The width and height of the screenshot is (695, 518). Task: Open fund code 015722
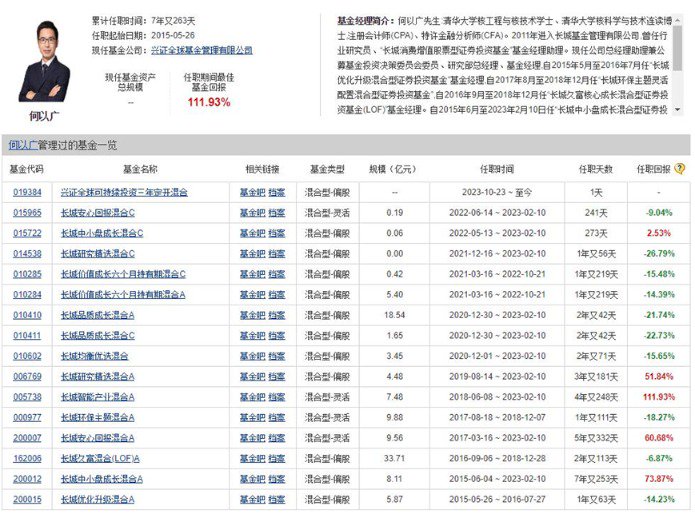pos(27,233)
